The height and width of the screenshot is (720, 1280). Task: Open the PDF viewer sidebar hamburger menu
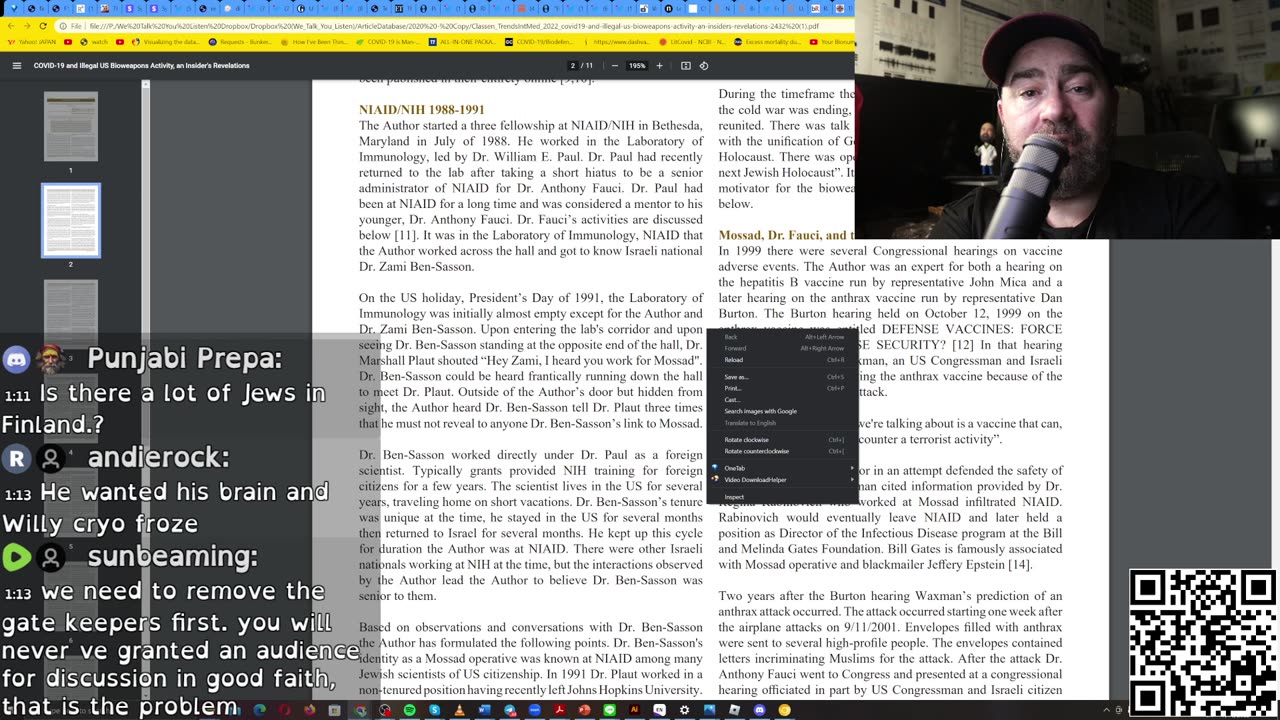17,66
